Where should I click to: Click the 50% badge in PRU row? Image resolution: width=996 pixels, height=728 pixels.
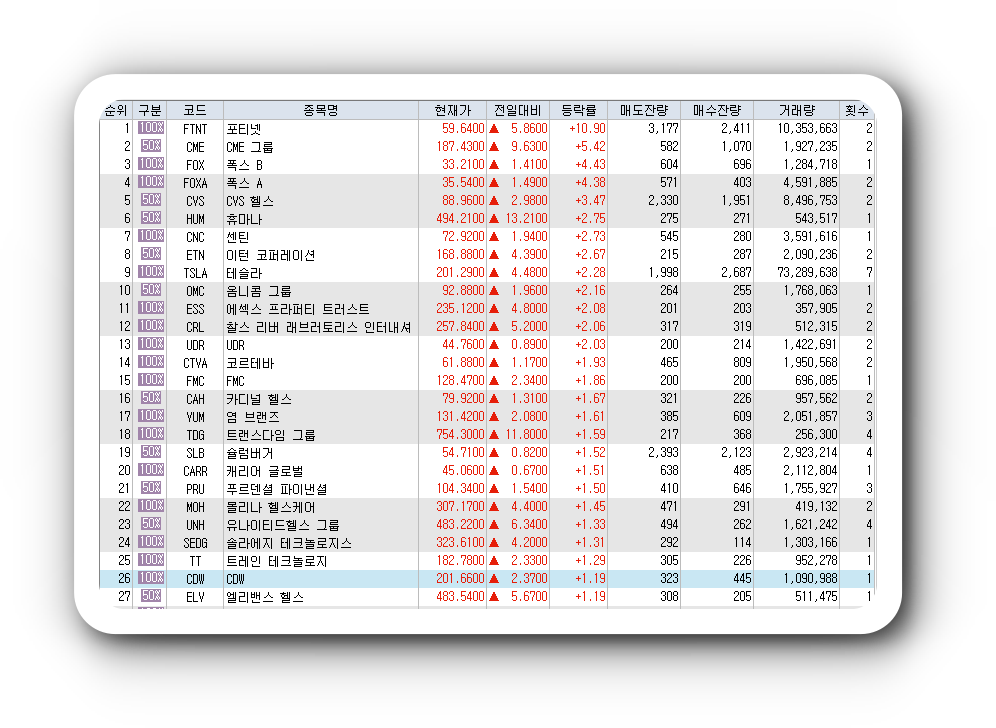pyautogui.click(x=151, y=488)
